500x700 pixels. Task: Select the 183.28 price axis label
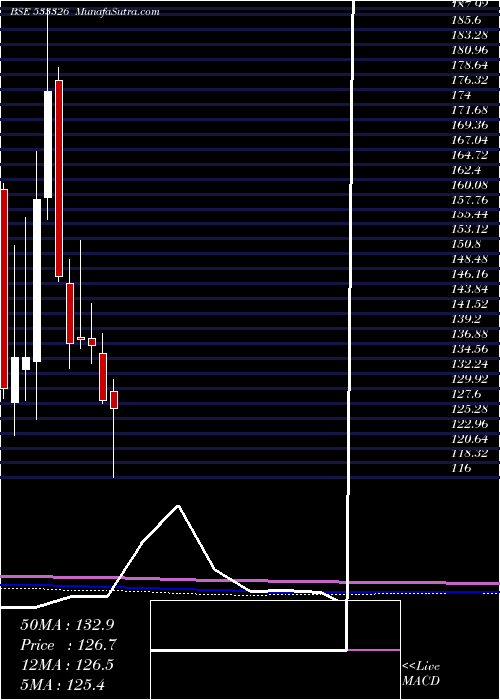click(x=470, y=35)
